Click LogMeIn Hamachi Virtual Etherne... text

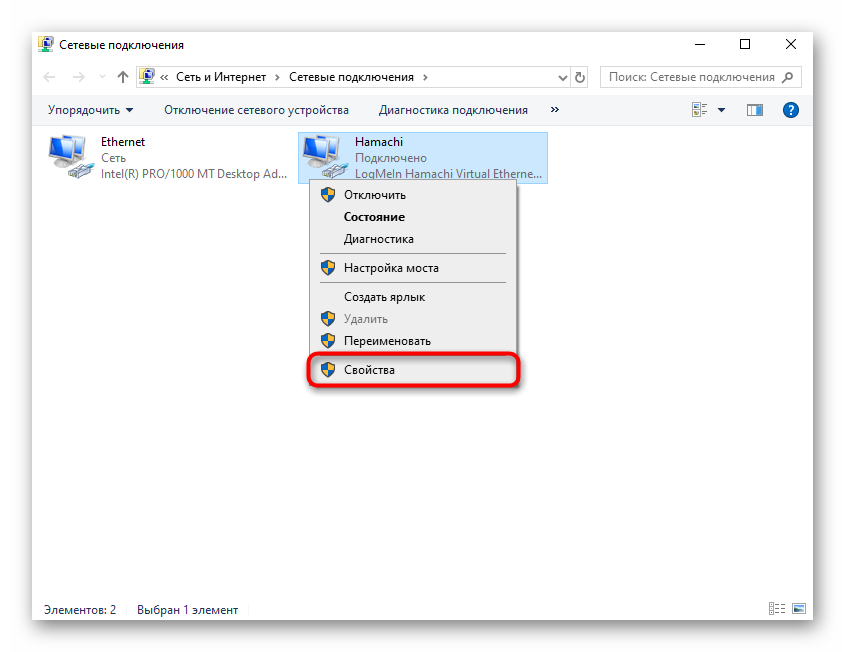coord(448,174)
